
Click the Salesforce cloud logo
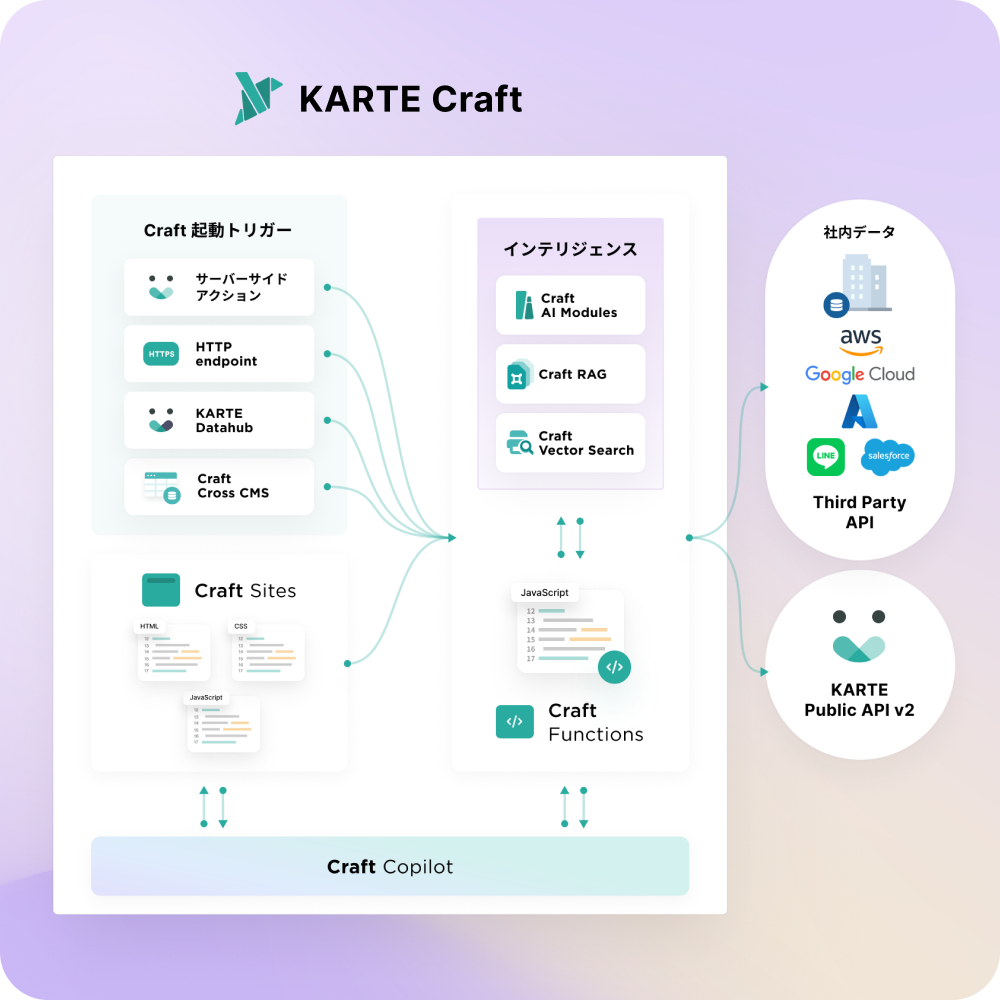887,456
